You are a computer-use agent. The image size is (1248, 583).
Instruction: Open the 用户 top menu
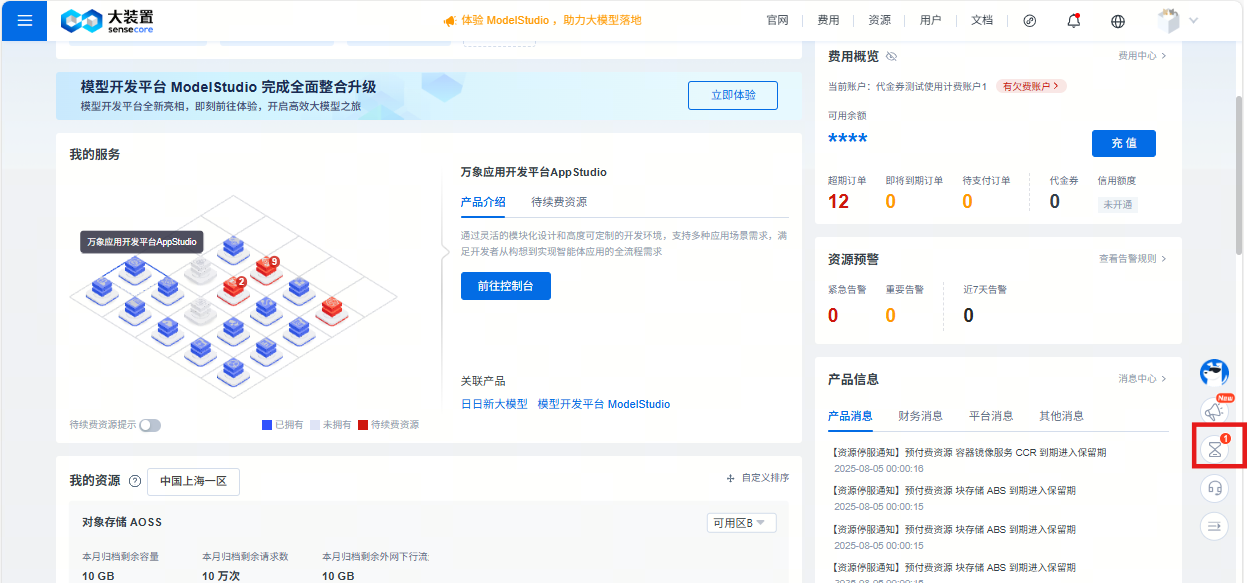point(930,20)
